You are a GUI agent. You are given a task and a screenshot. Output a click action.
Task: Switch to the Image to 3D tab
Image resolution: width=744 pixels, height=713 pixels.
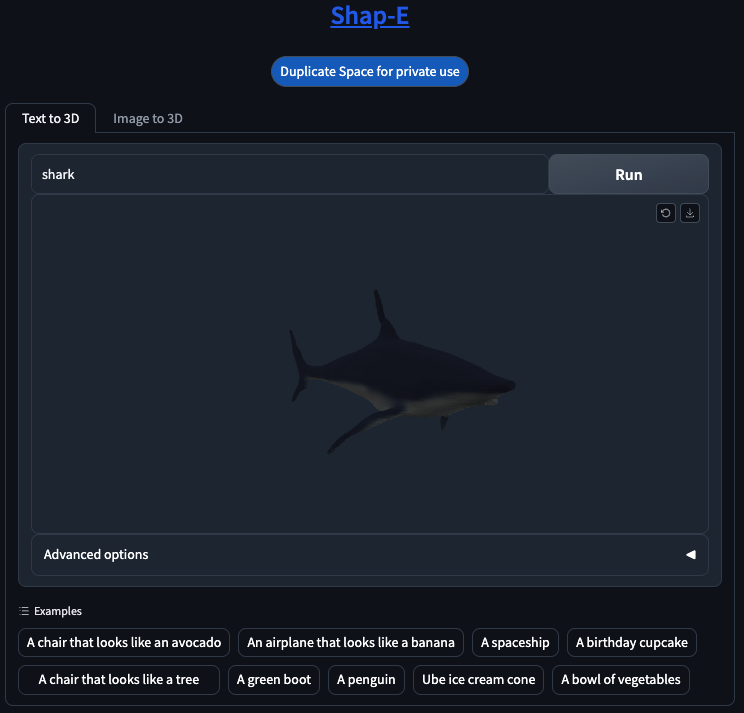tap(148, 119)
